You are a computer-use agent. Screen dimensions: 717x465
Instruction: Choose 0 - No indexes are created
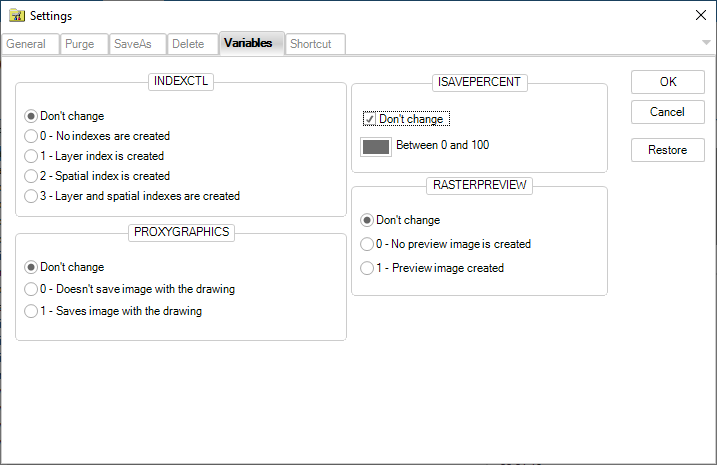[32, 136]
